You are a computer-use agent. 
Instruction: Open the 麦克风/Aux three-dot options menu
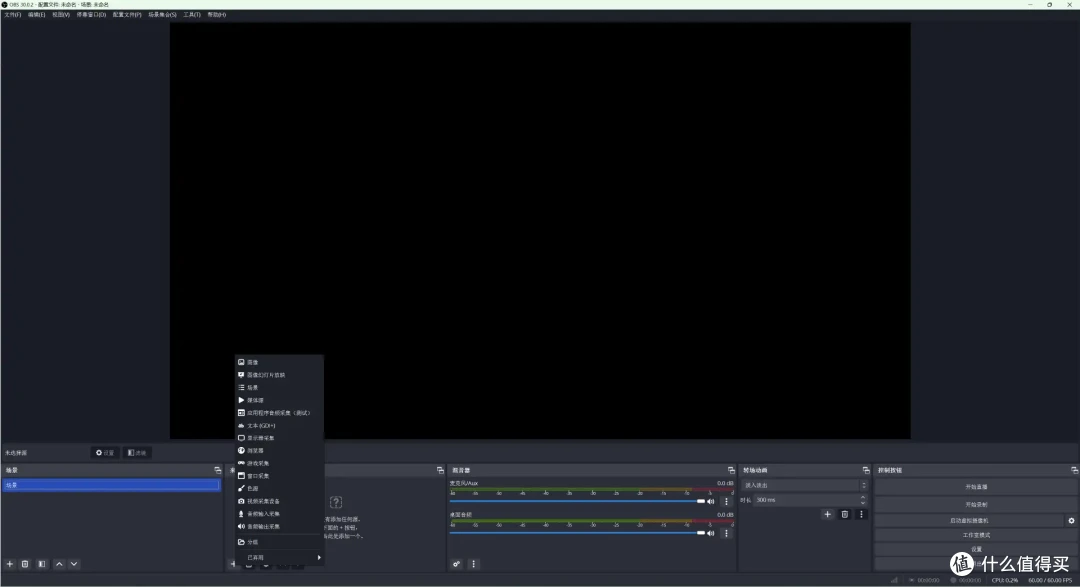(726, 502)
